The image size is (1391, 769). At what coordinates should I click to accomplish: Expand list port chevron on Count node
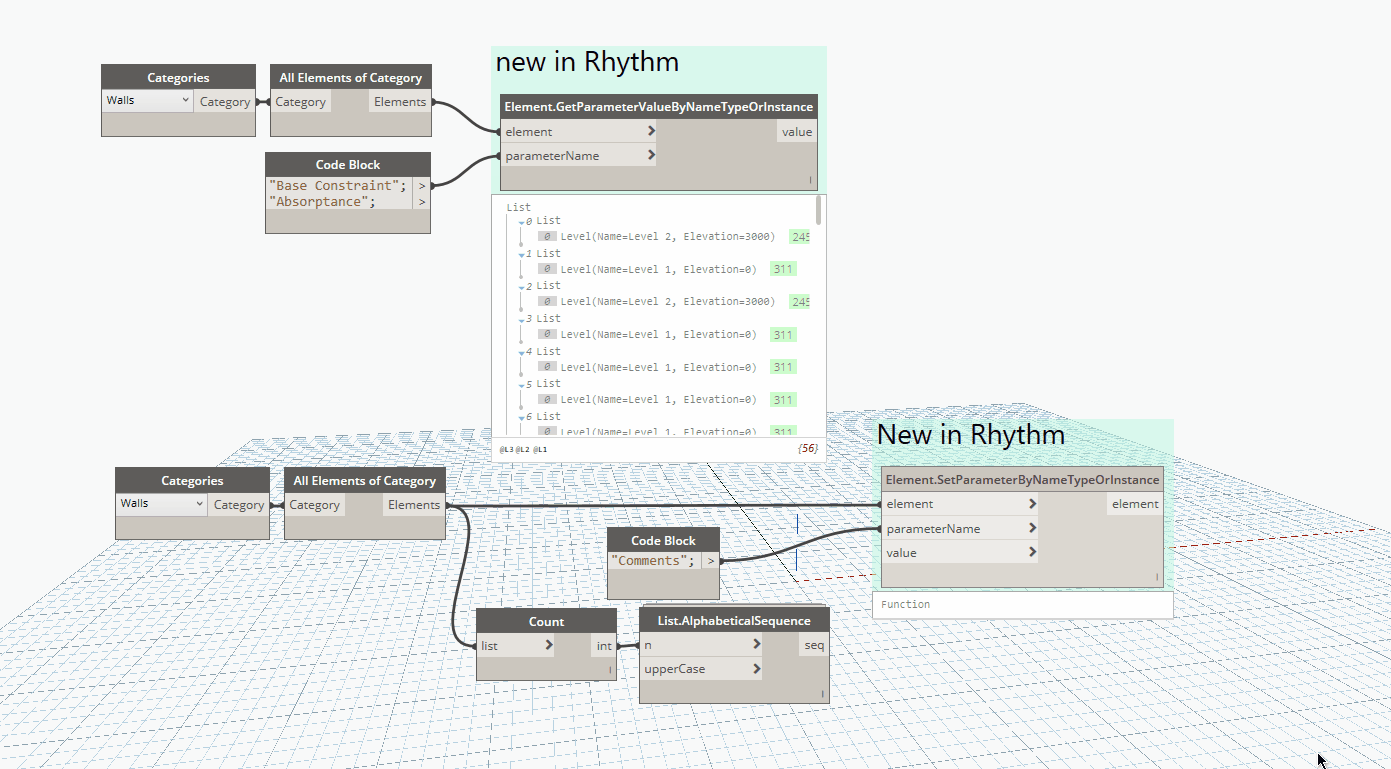(549, 646)
